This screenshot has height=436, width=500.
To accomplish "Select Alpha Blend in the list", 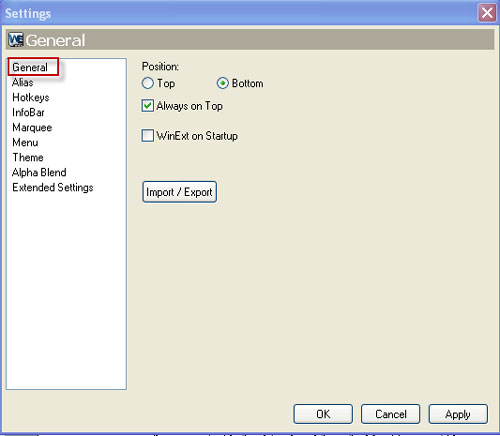I will (39, 172).
